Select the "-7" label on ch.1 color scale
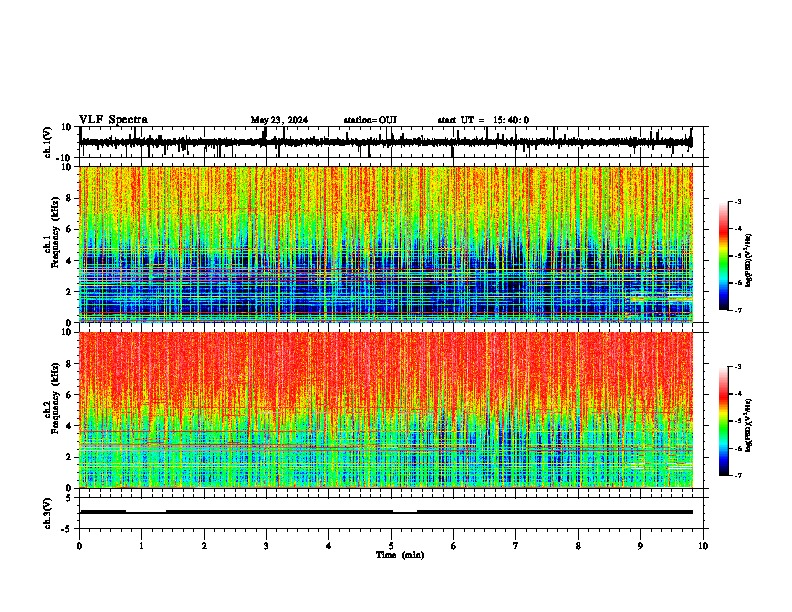792x612 pixels. click(738, 310)
